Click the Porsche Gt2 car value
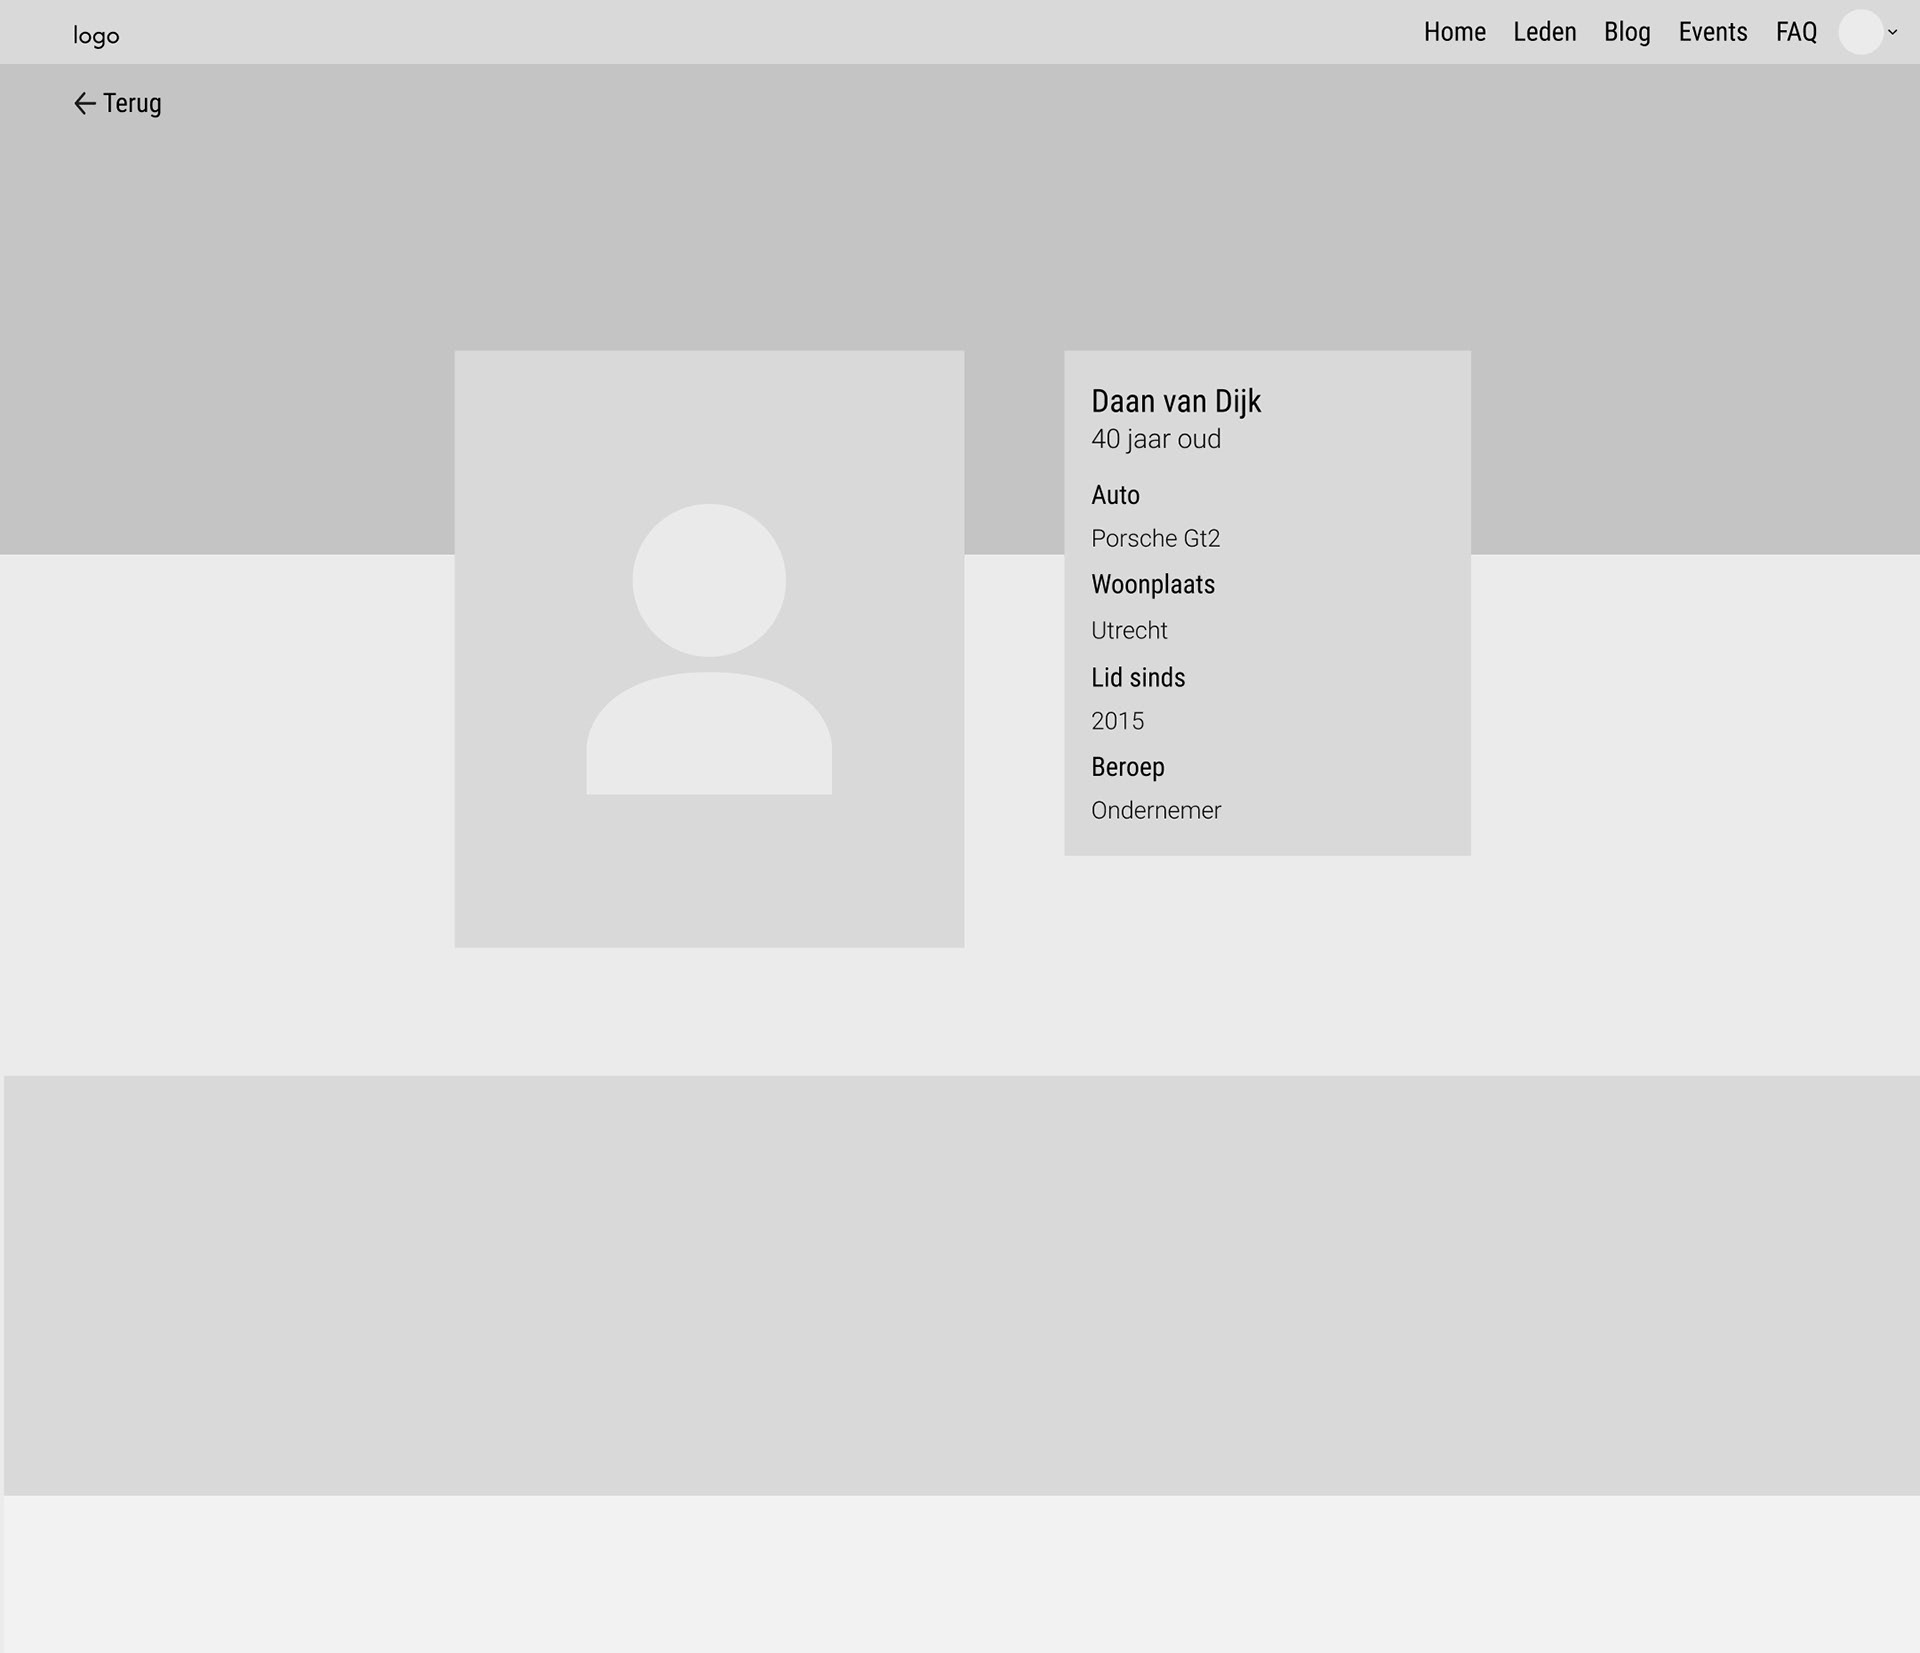Screen dimensions: 1920x1653 point(1155,539)
